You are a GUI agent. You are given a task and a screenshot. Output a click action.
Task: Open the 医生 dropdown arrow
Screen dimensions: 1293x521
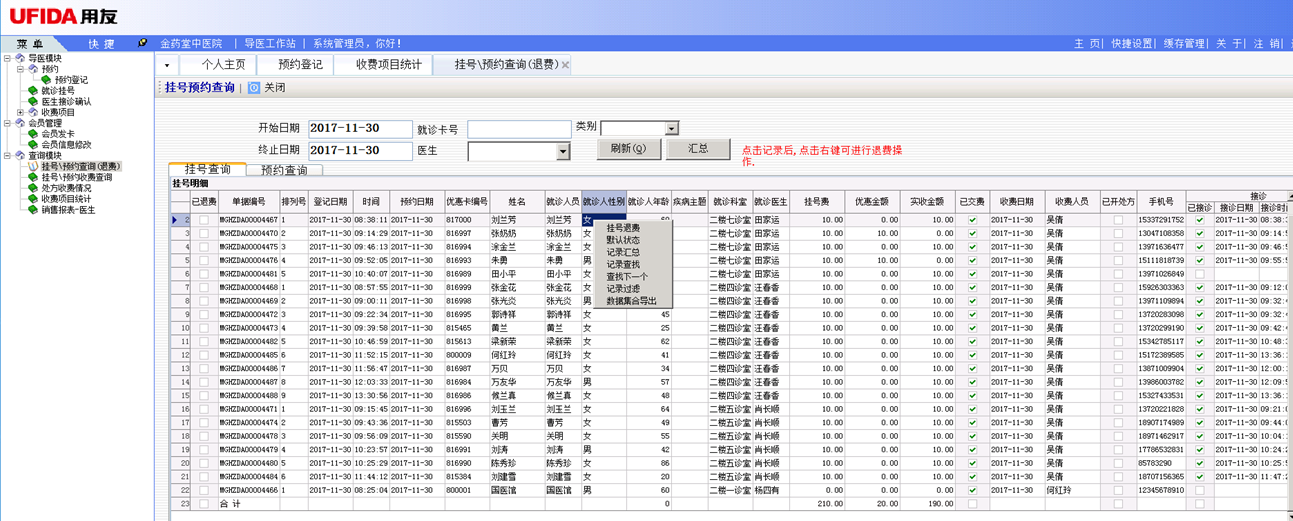pyautogui.click(x=563, y=151)
